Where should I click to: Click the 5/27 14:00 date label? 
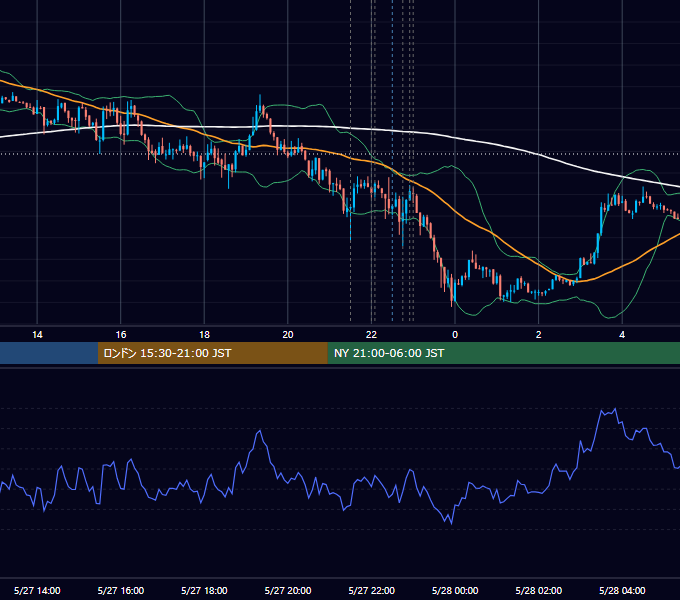pyautogui.click(x=37, y=590)
